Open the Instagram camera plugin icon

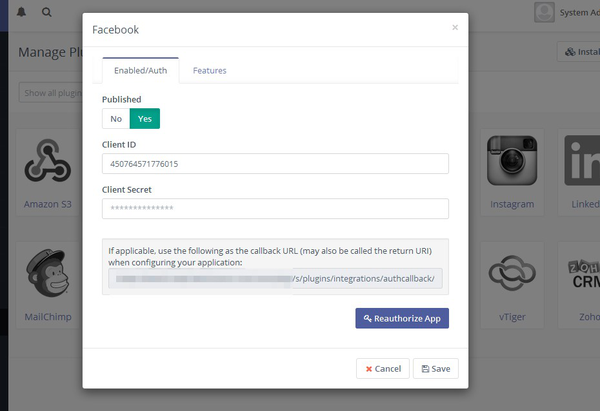coord(512,160)
